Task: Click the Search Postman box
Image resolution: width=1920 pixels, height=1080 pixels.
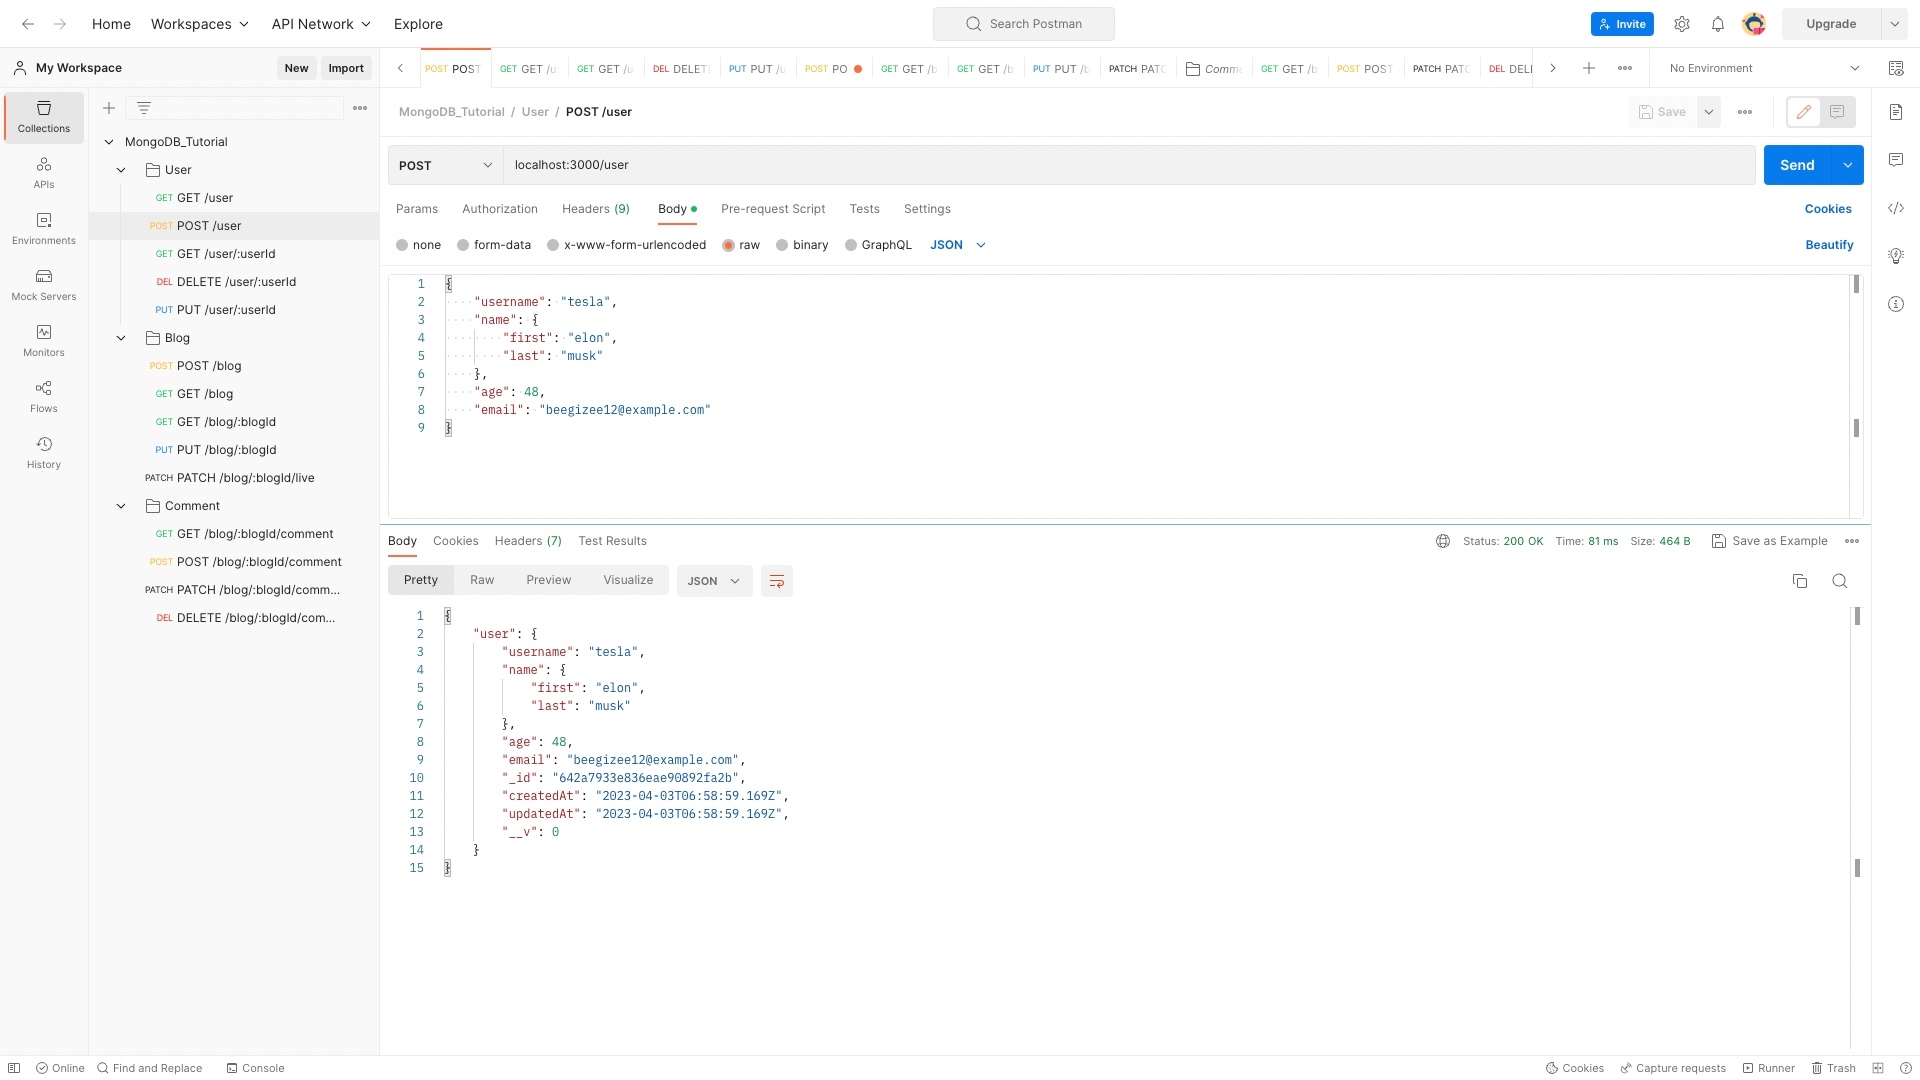Action: coord(1024,24)
